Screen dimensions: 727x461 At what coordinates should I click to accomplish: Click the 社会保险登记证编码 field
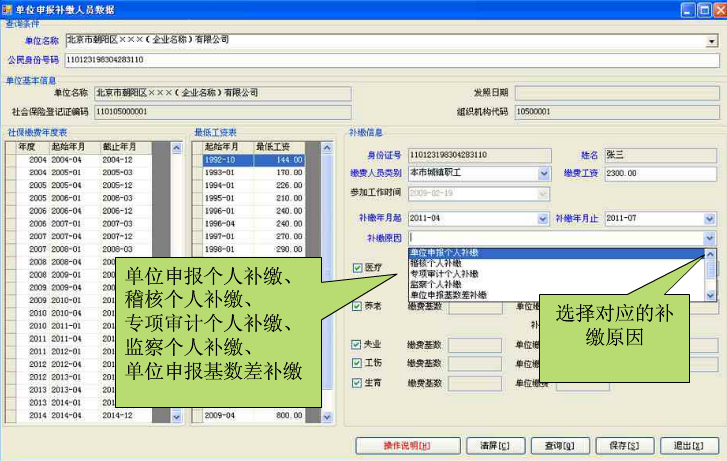[223, 112]
